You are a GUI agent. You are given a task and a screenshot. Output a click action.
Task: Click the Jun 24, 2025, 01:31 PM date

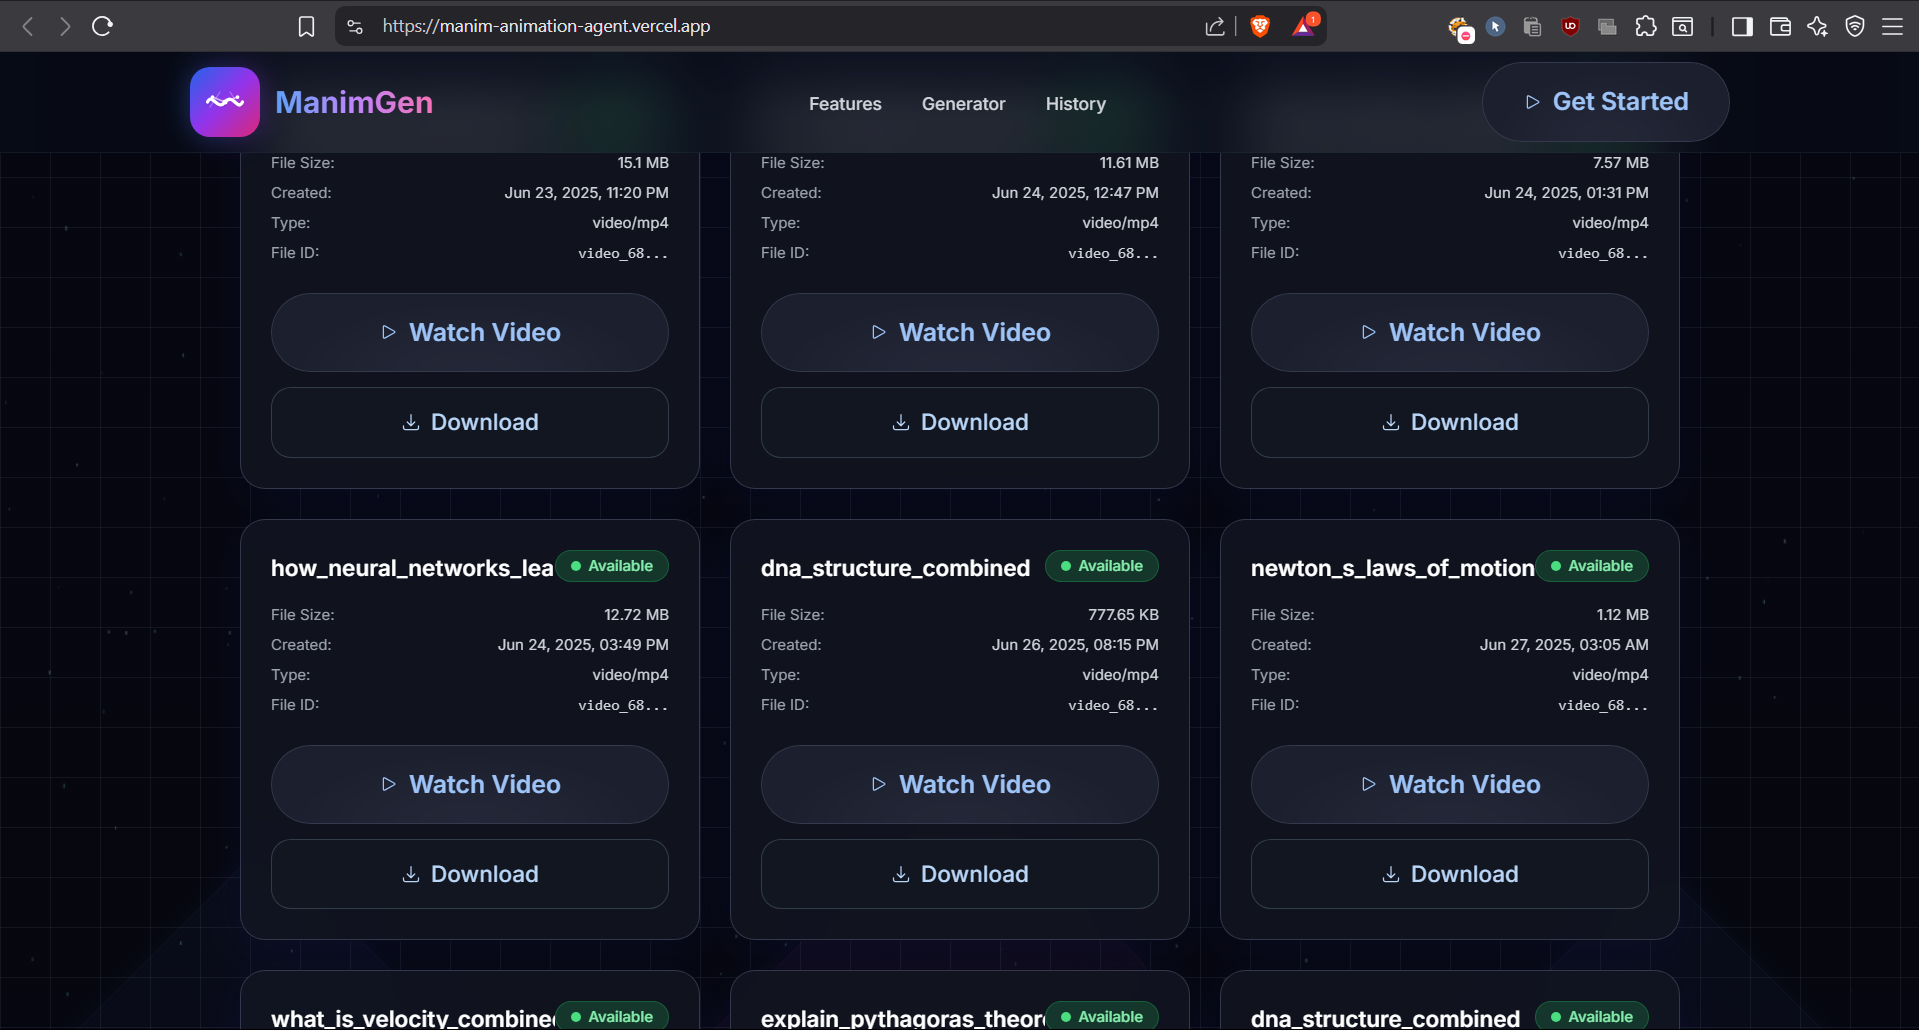1566,193
